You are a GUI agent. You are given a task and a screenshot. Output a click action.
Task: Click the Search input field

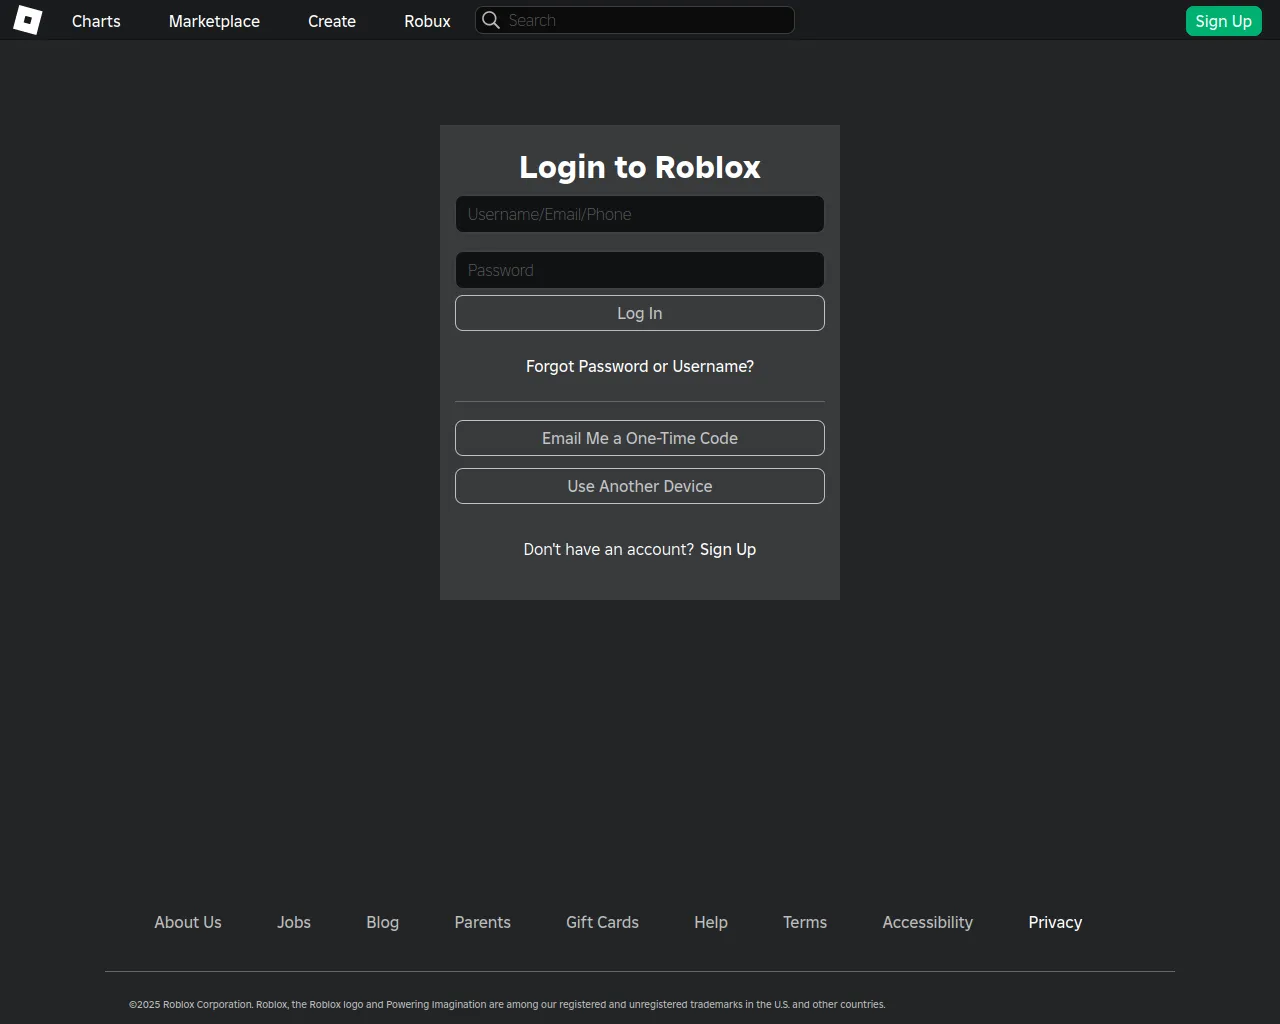[x=646, y=20]
